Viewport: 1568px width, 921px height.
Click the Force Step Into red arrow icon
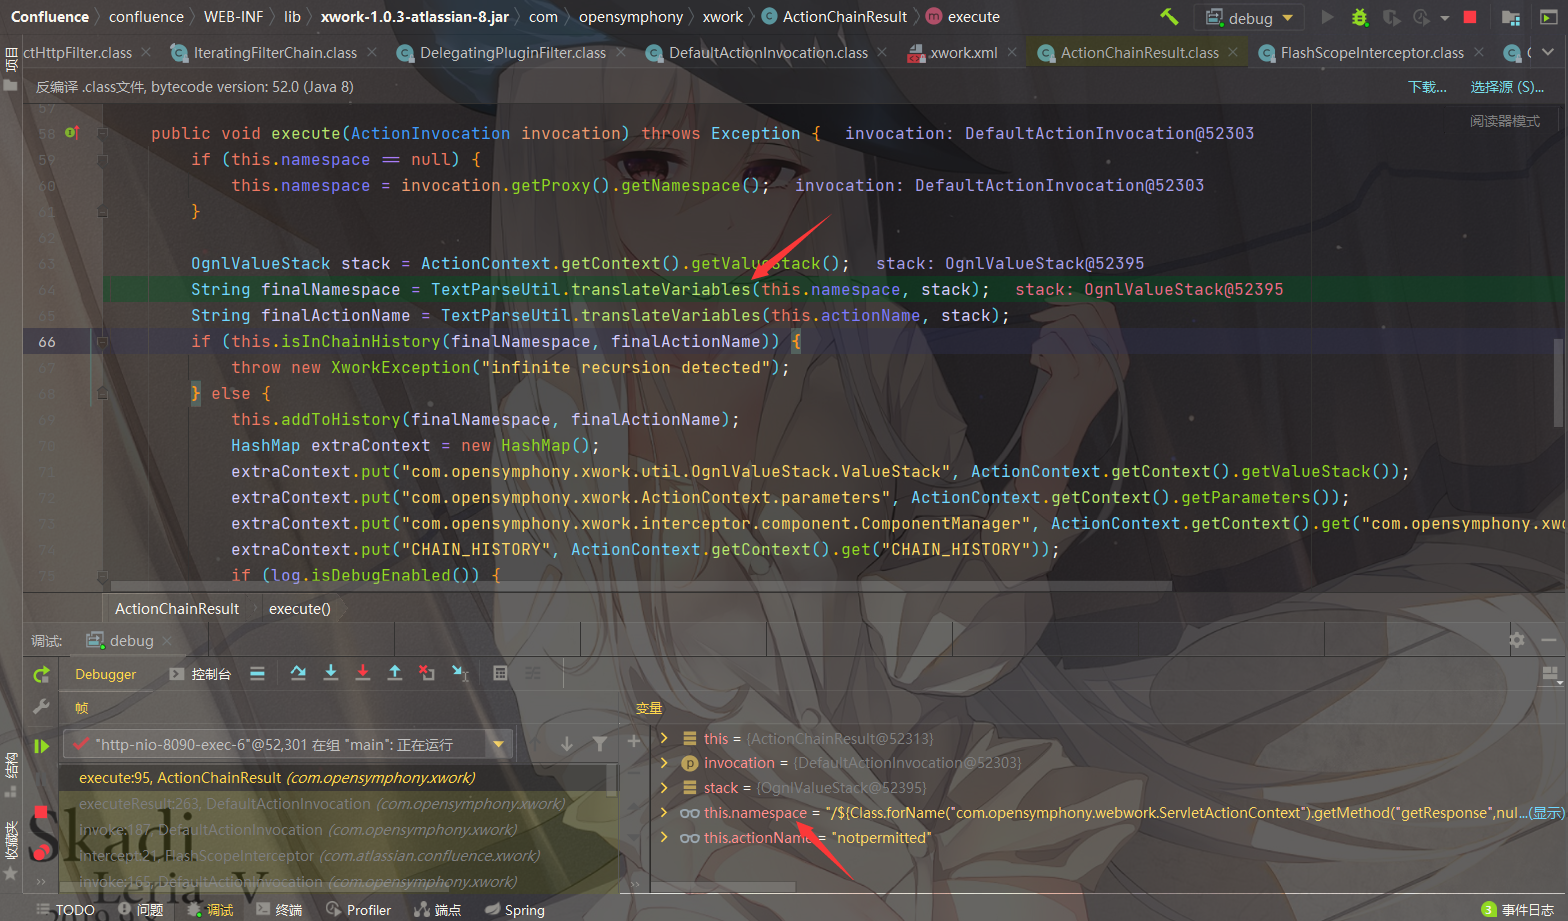[363, 673]
